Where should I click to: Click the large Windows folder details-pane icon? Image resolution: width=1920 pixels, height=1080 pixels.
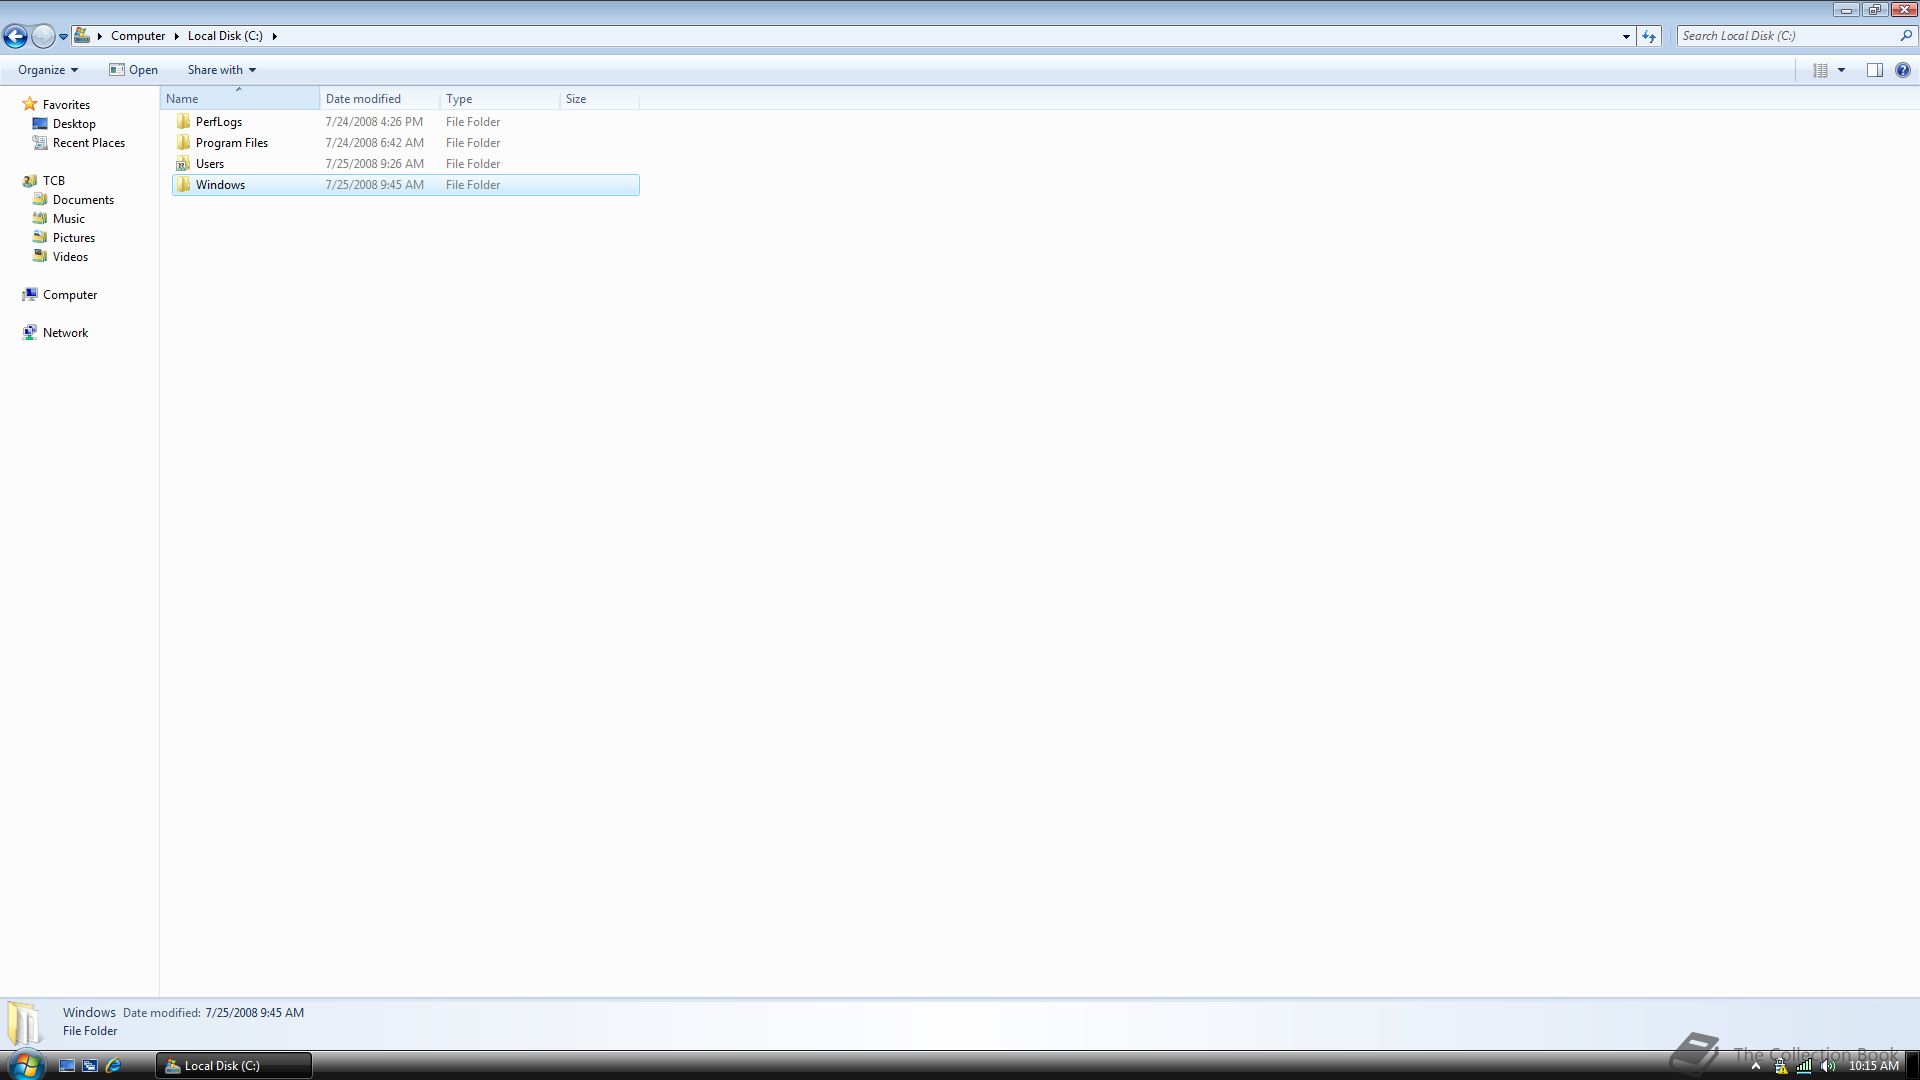click(x=25, y=1023)
